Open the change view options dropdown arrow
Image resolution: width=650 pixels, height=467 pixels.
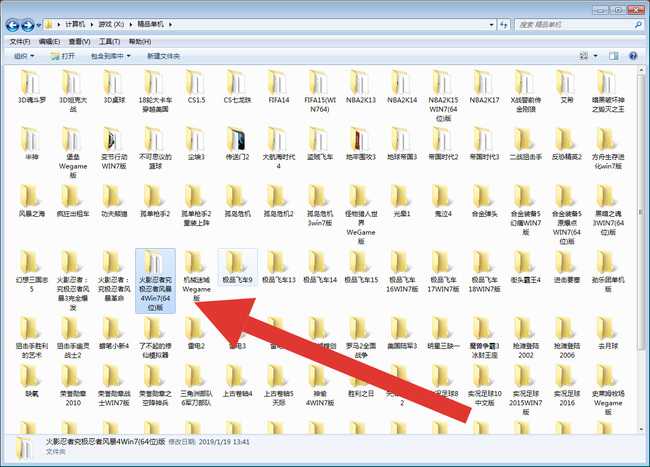pyautogui.click(x=597, y=56)
